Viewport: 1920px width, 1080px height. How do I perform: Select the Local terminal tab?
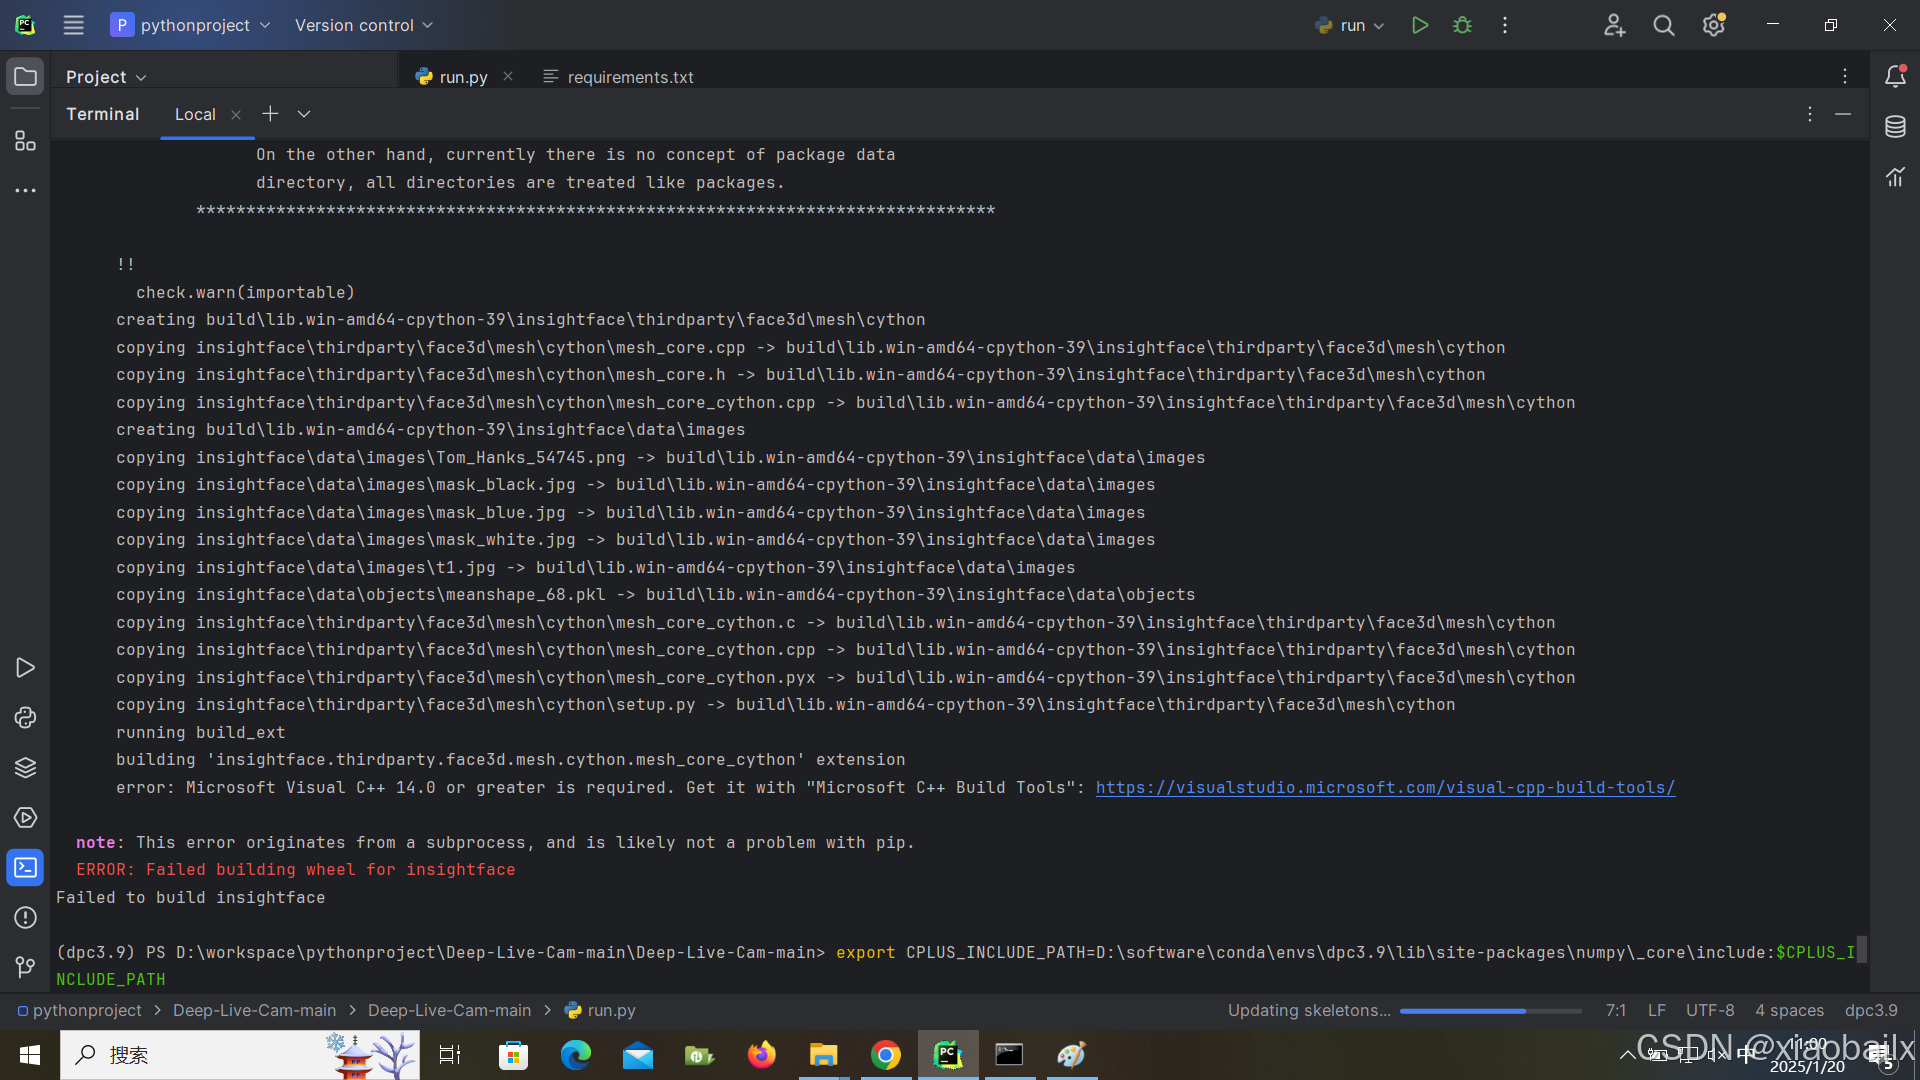pyautogui.click(x=195, y=114)
